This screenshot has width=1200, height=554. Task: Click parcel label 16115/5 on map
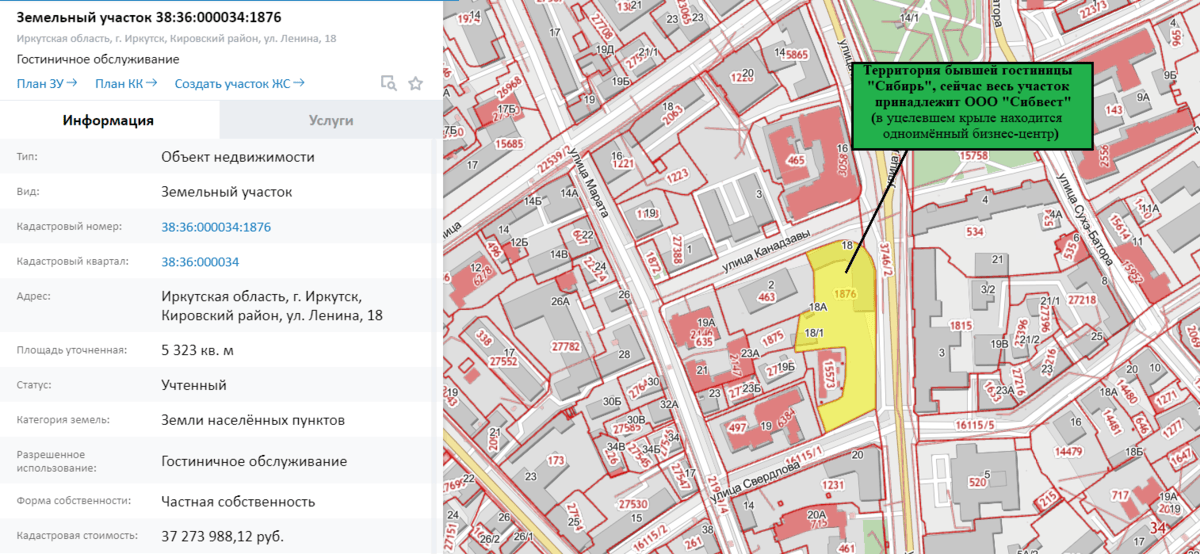[976, 425]
